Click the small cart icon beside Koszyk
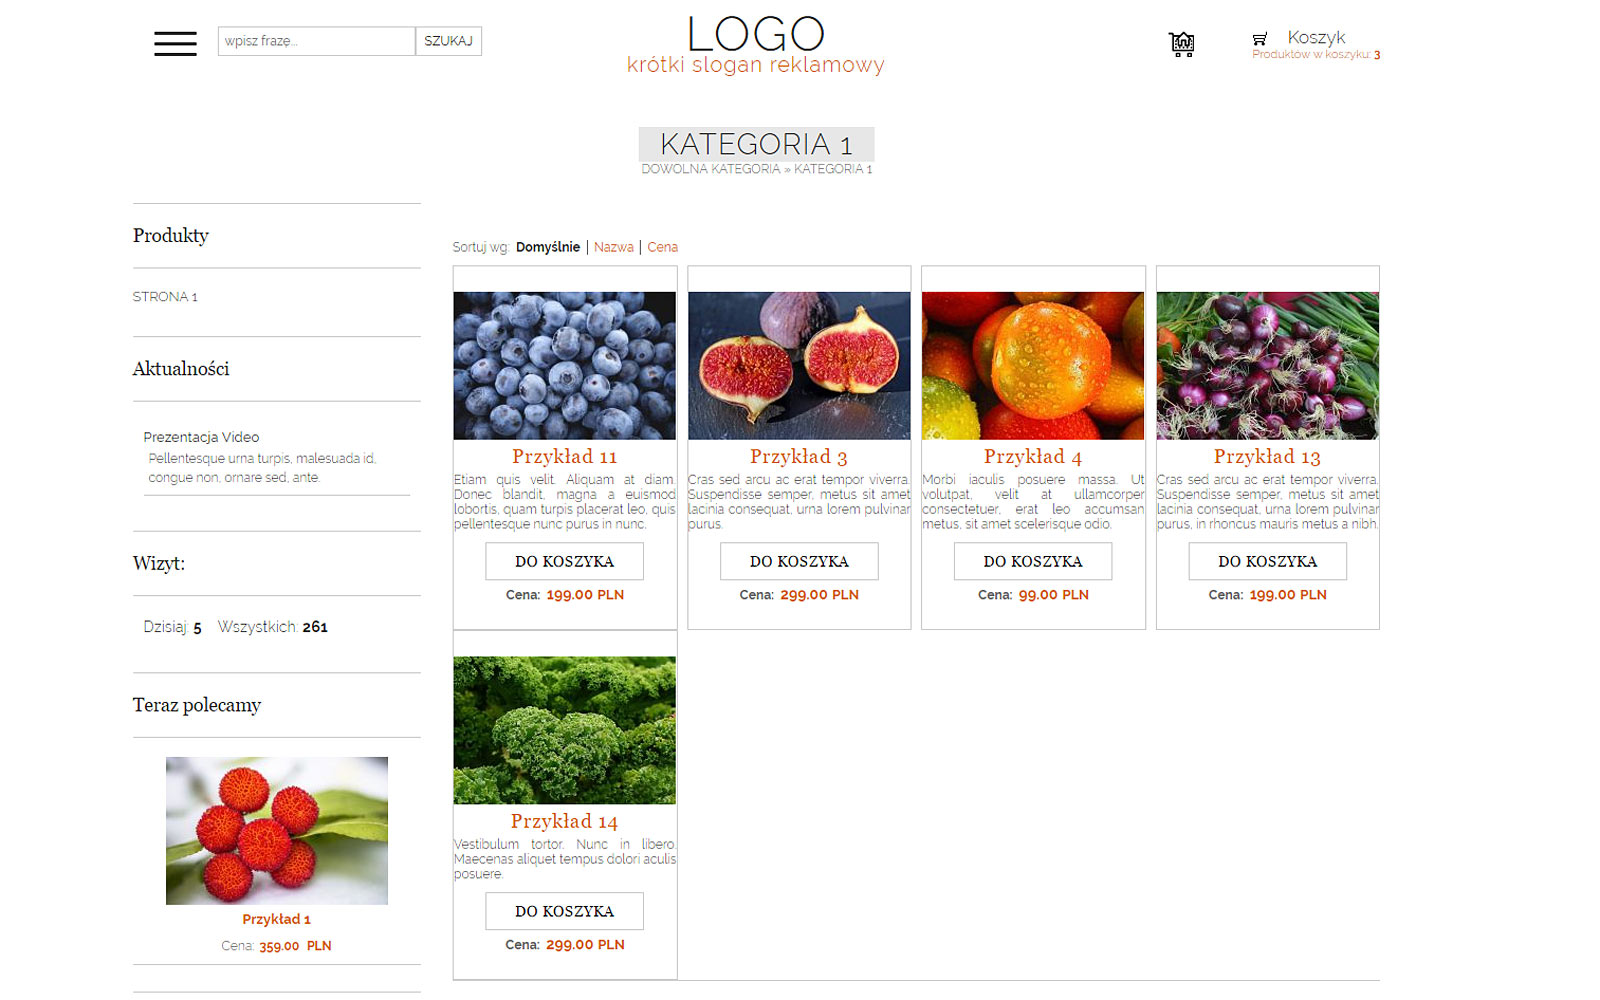1600x1000 pixels. [x=1260, y=39]
